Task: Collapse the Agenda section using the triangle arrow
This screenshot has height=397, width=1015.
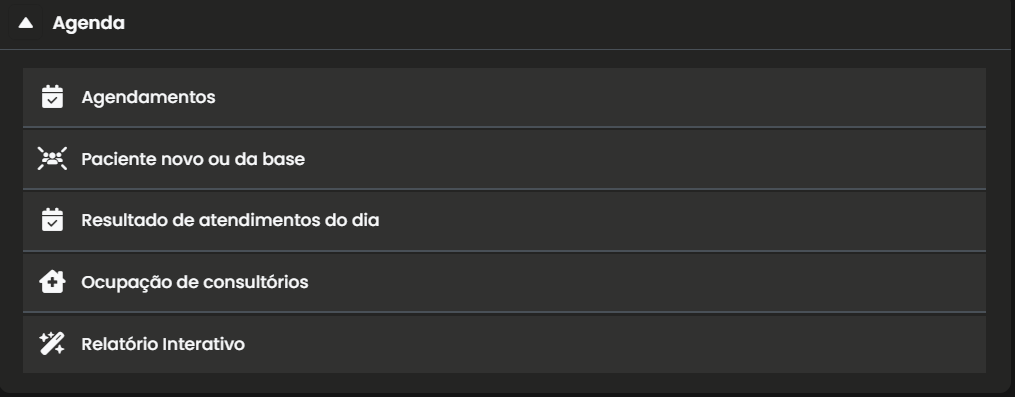Action: point(25,23)
